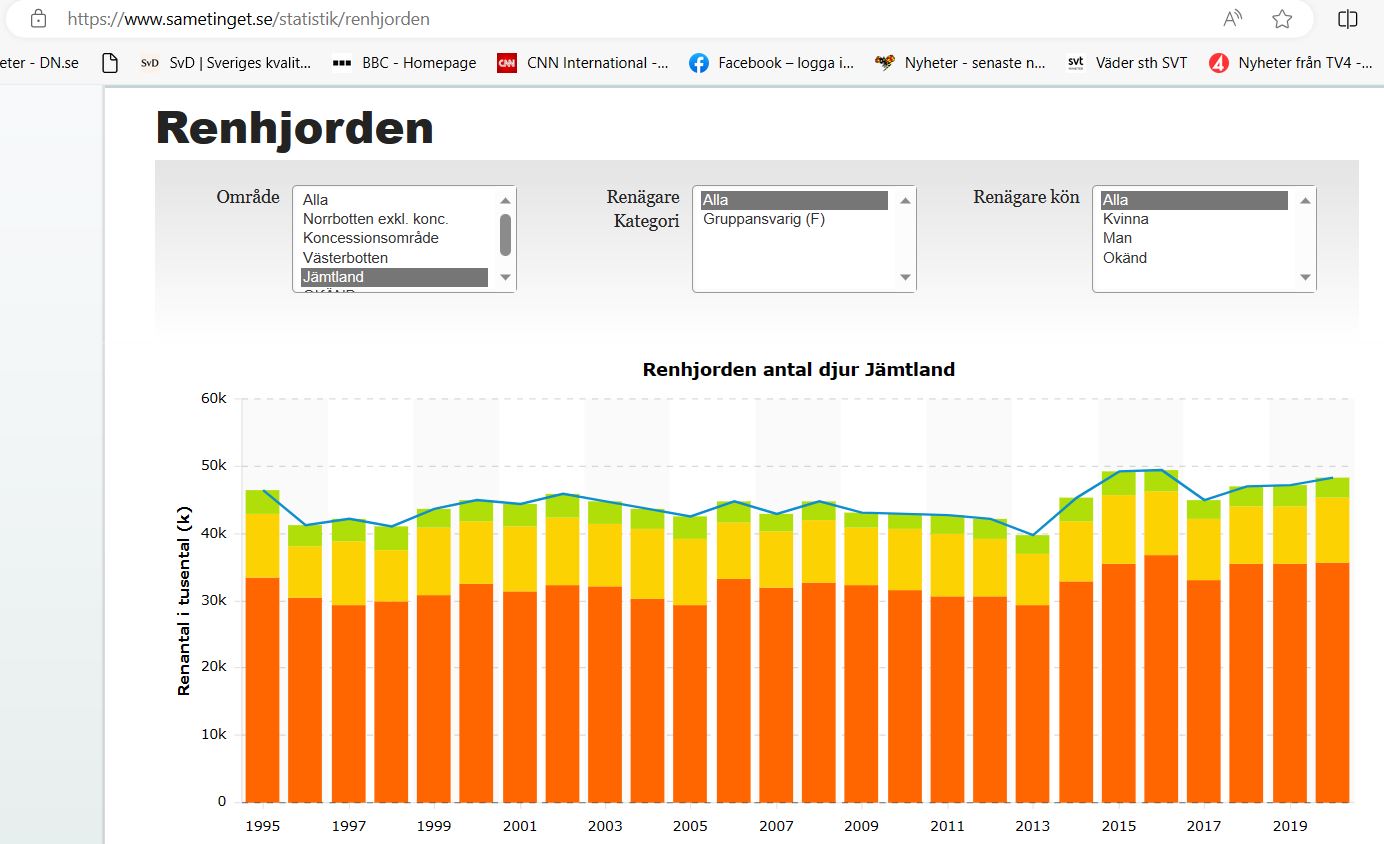
Task: Open Väder sth SVT bookmark
Action: (x=1126, y=63)
